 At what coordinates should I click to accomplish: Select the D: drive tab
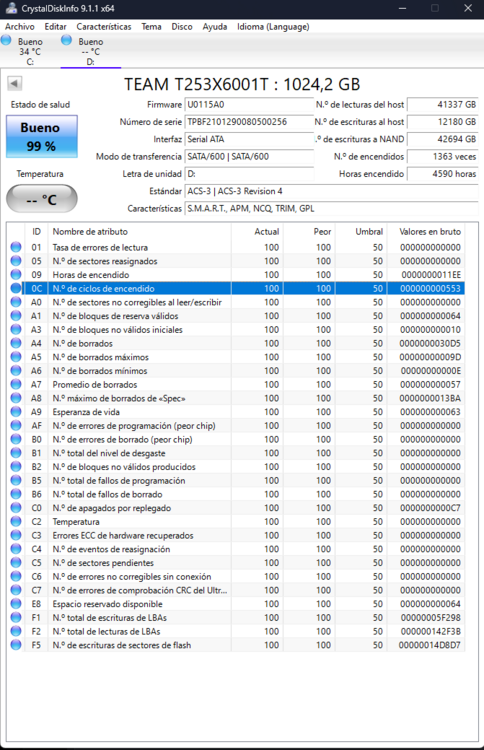click(90, 51)
